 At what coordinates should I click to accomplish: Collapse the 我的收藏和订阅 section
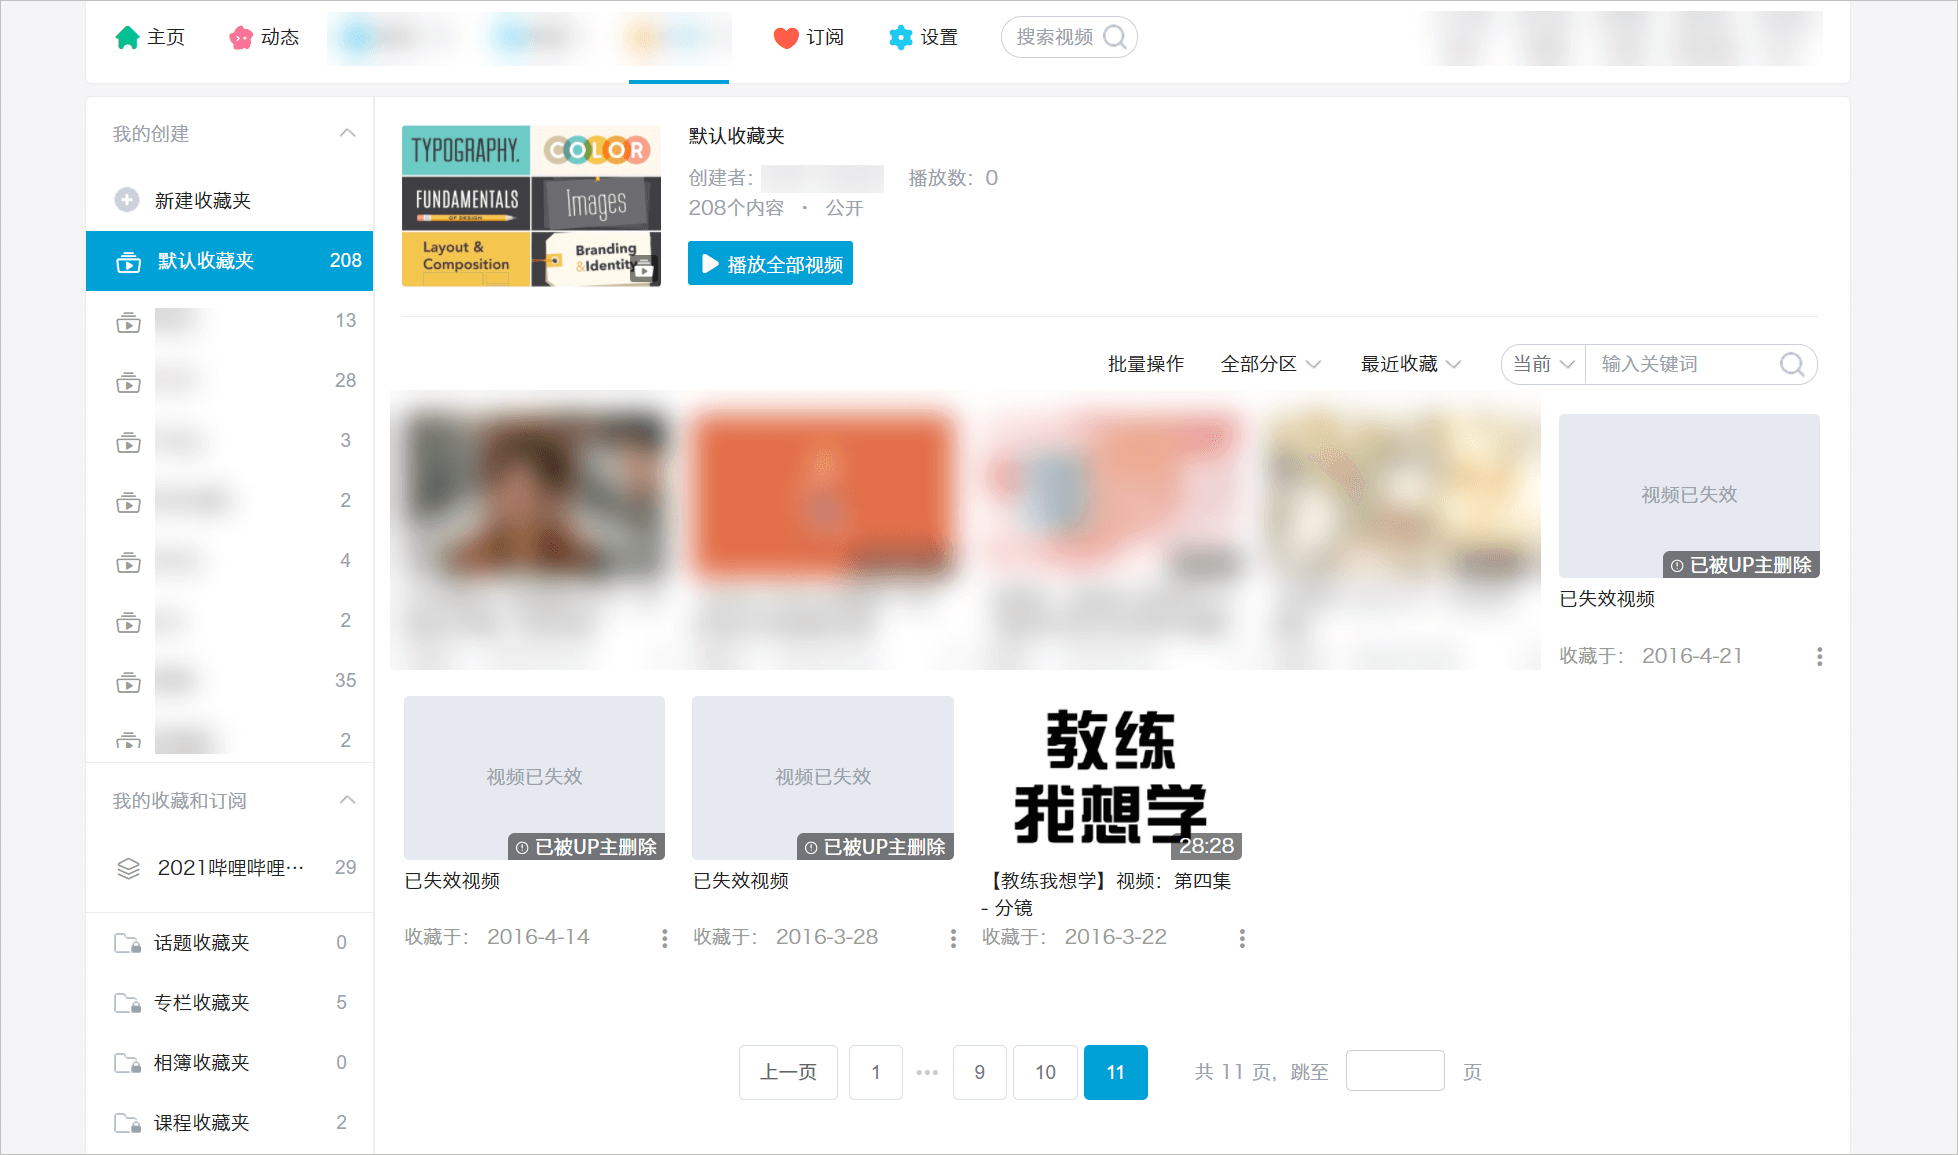point(347,800)
